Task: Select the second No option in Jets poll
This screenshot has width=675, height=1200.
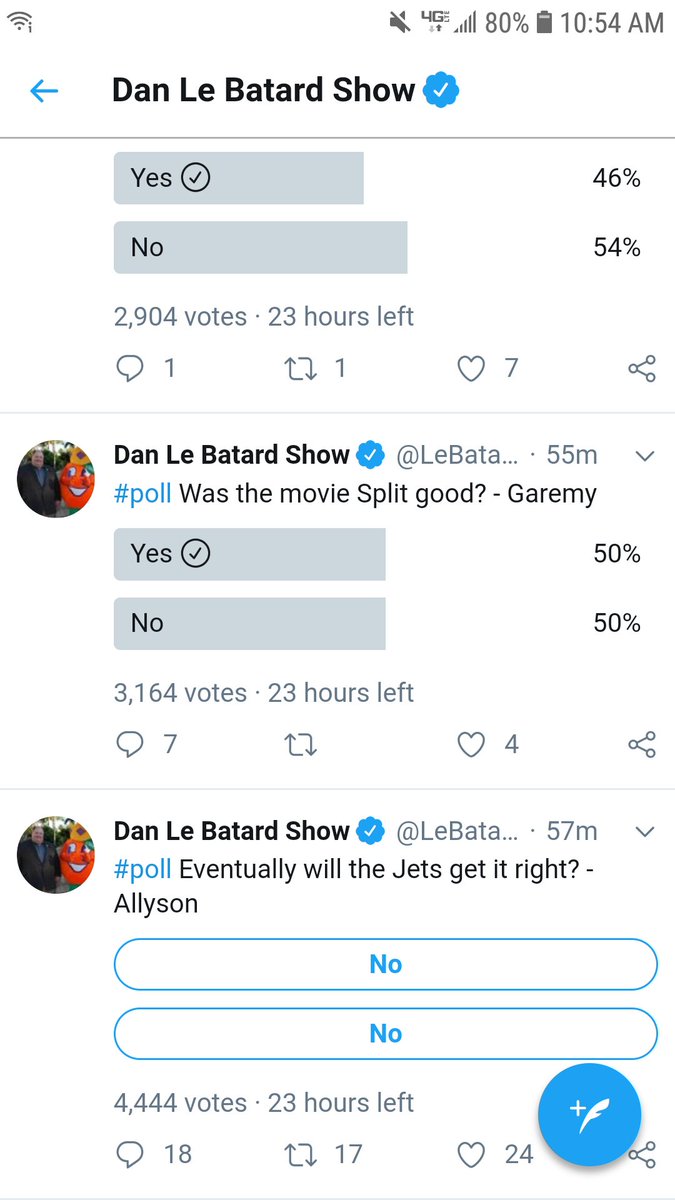Action: pyautogui.click(x=386, y=1034)
